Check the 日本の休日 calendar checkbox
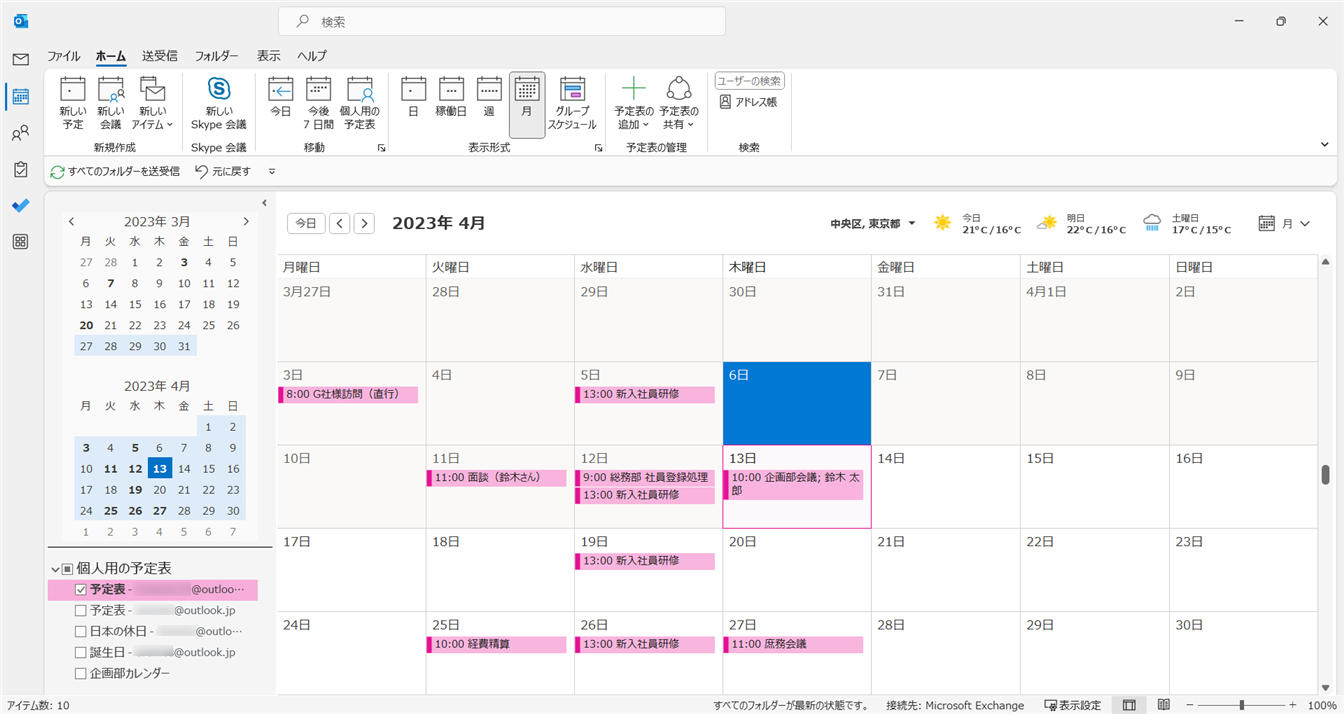 pyautogui.click(x=81, y=632)
